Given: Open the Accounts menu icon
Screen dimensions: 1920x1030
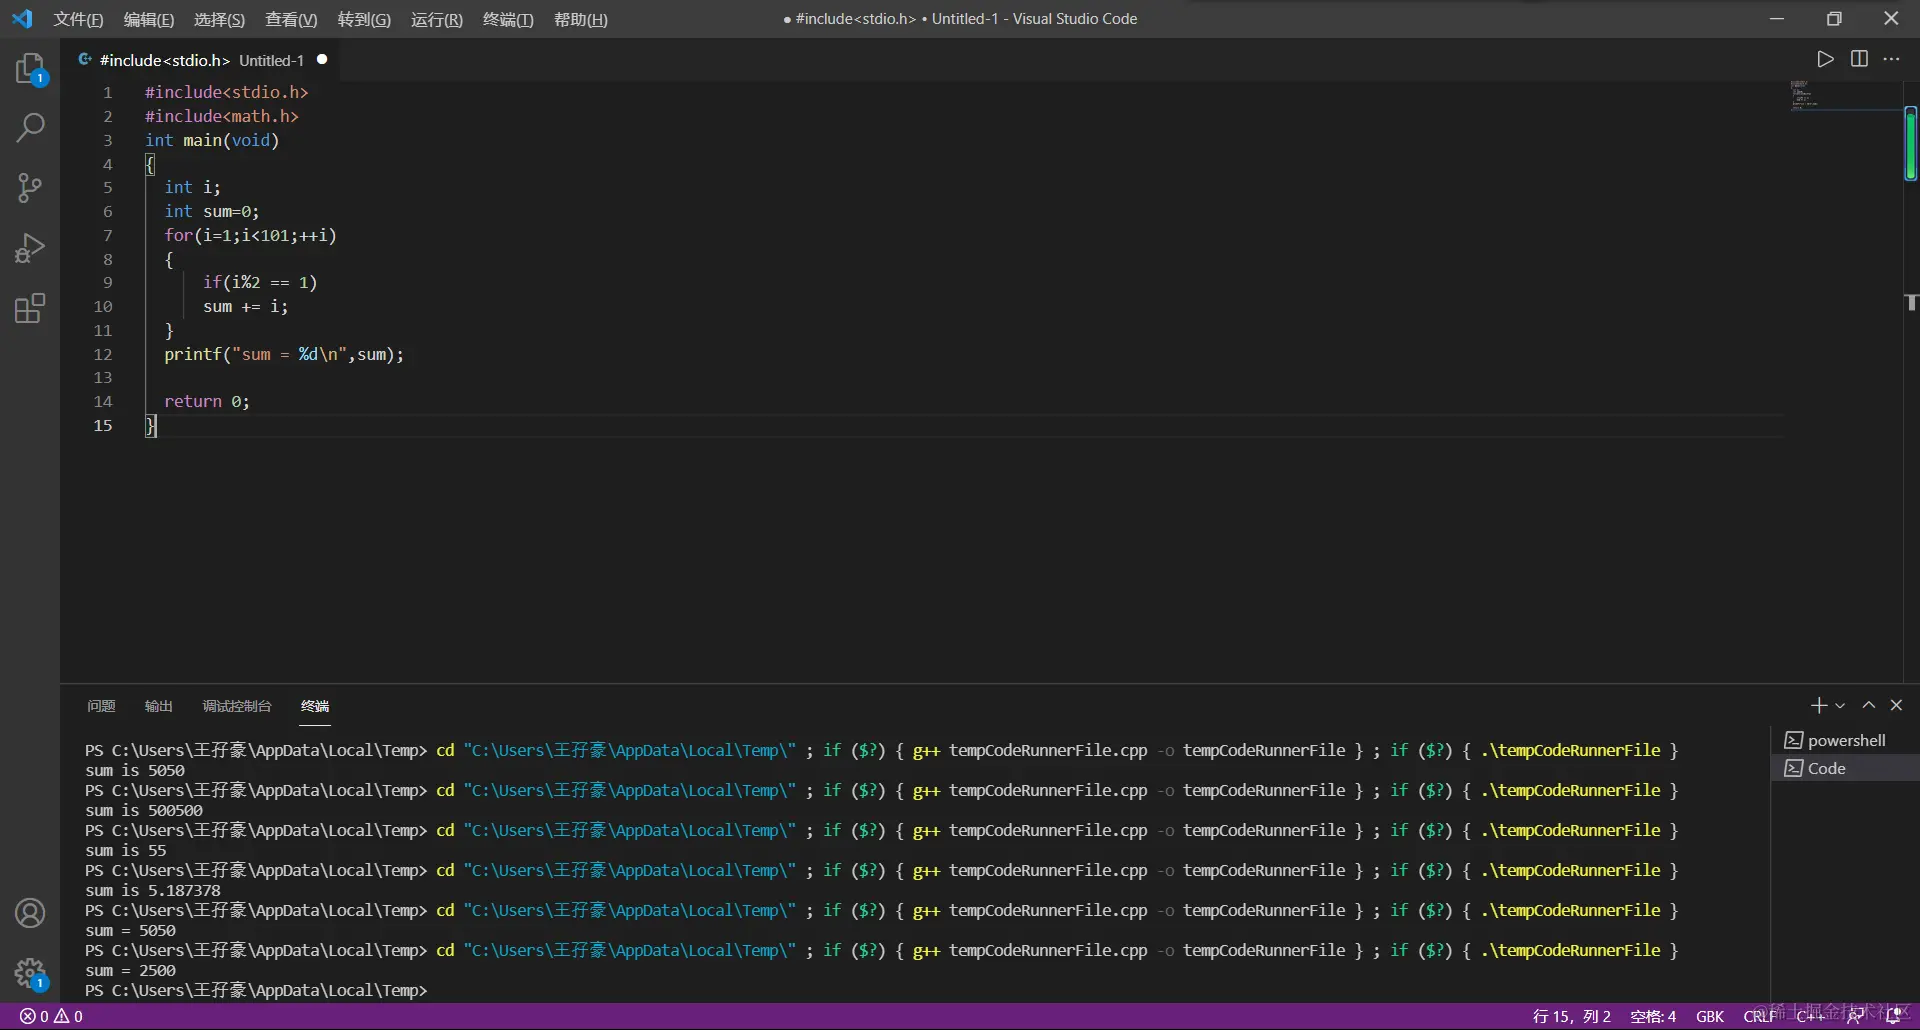Looking at the screenshot, I should pos(30,913).
